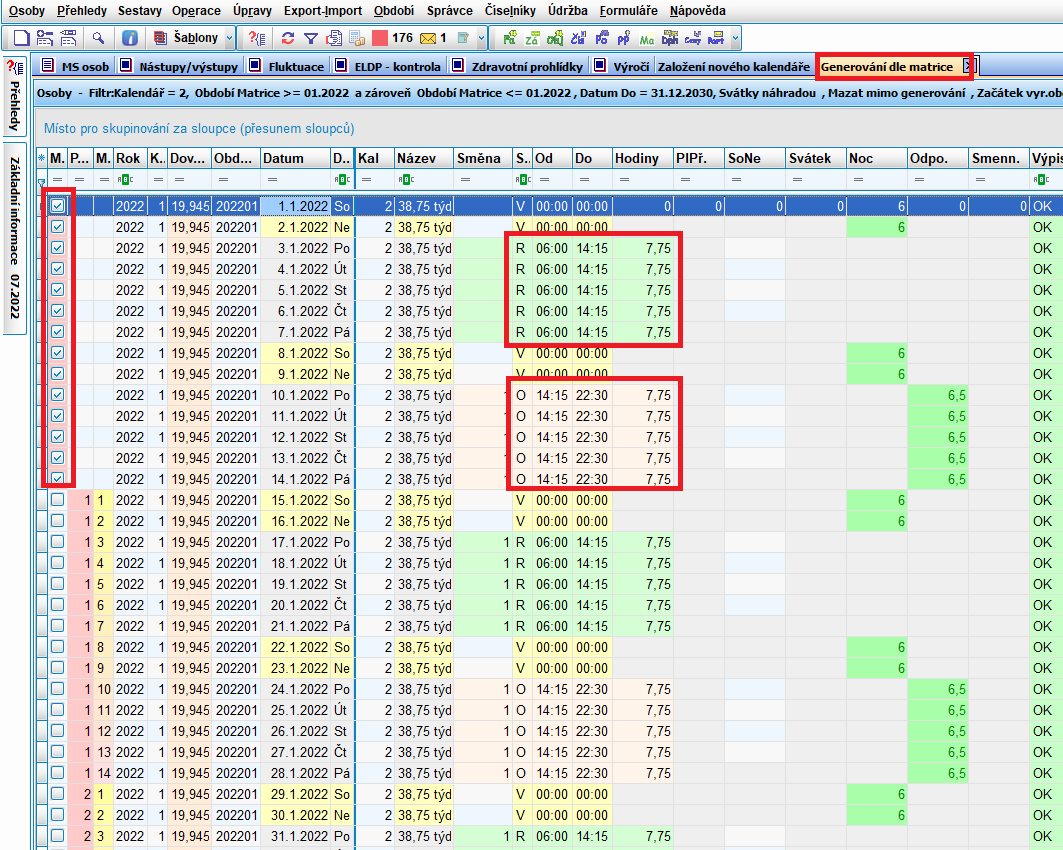The height and width of the screenshot is (850, 1063).
Task: Check the checkbox for row 15.1.2022
Action: pos(57,500)
